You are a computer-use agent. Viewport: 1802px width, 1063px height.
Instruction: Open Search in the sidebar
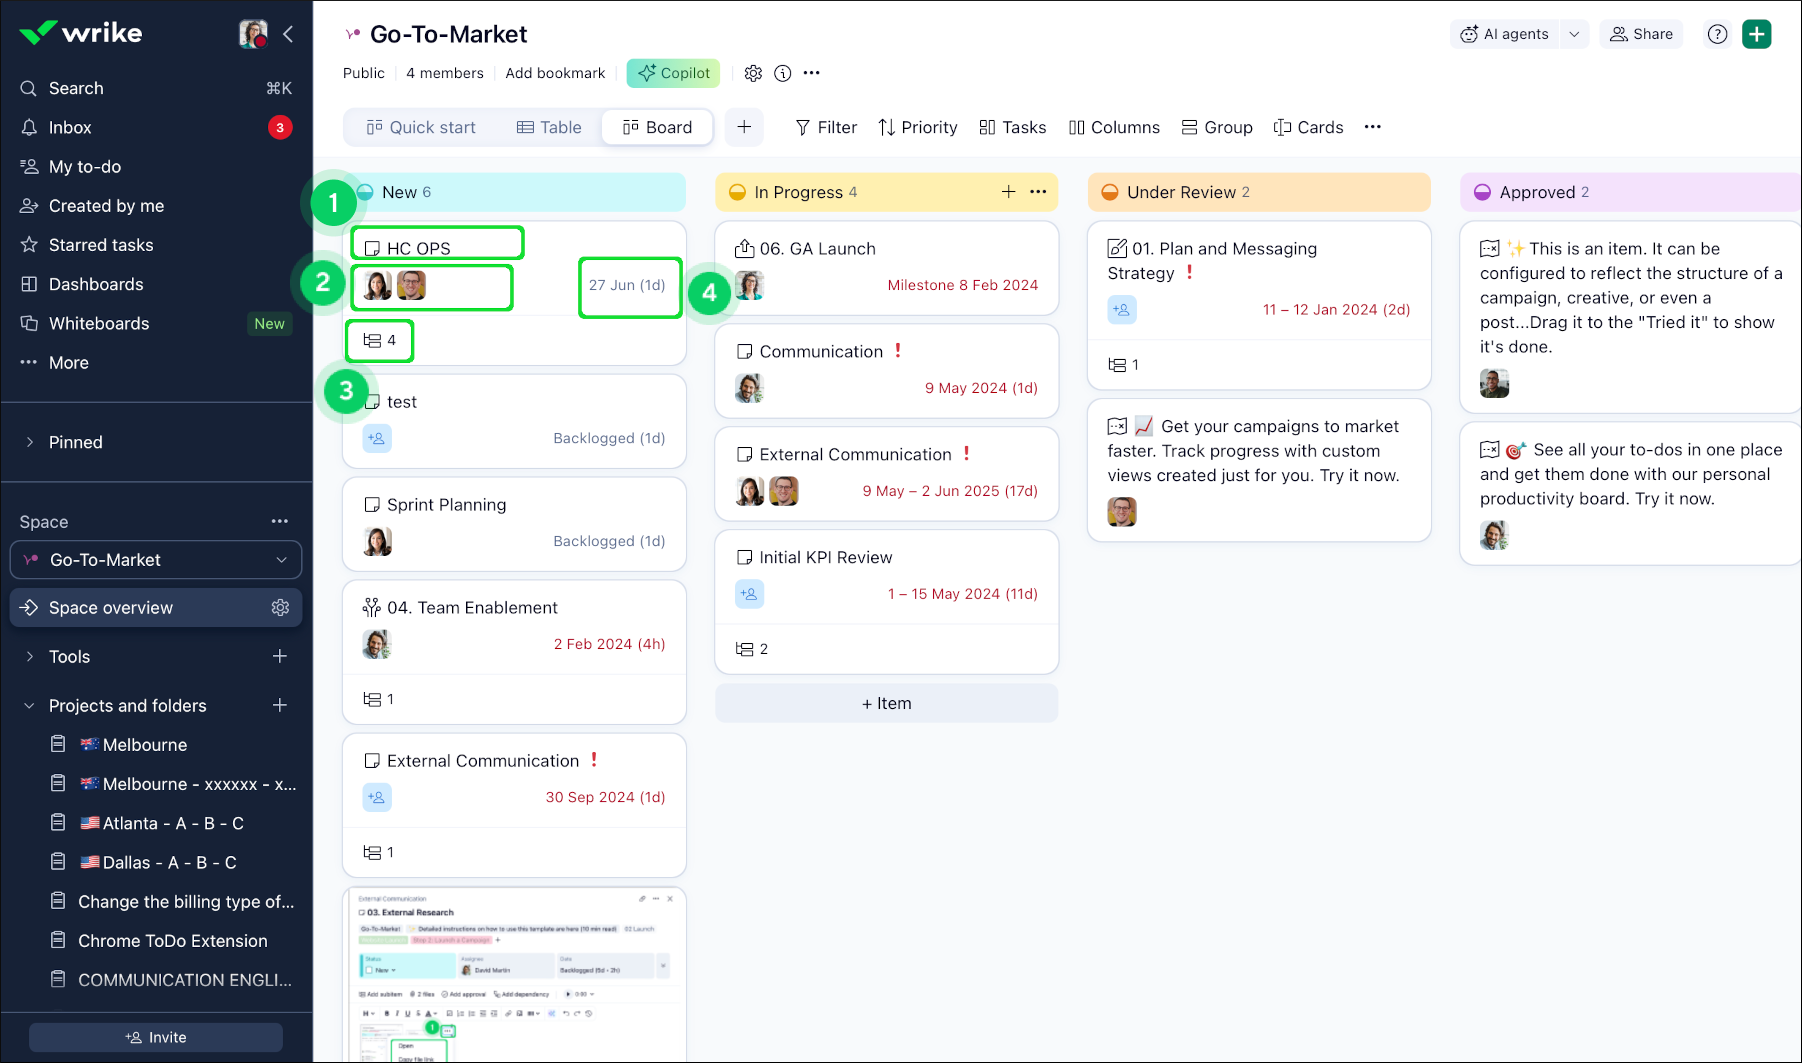point(156,88)
